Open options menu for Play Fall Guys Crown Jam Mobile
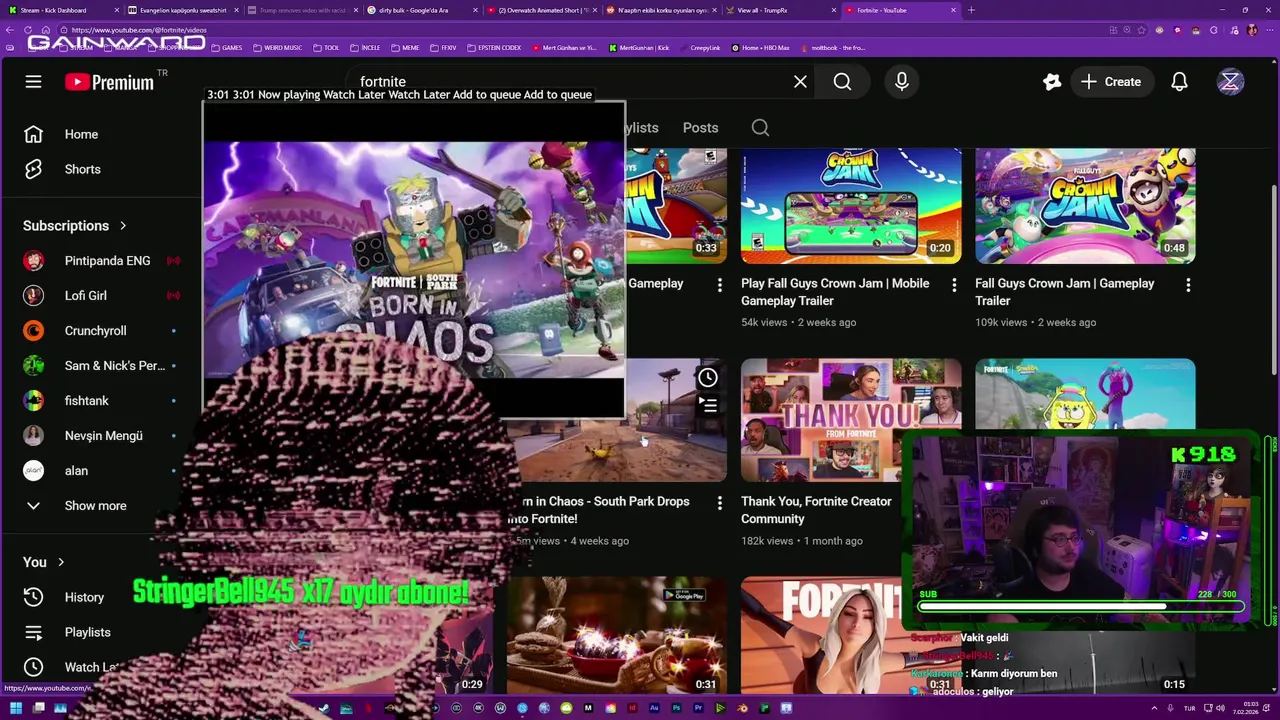Screen dimensions: 1280x720 click(x=954, y=285)
